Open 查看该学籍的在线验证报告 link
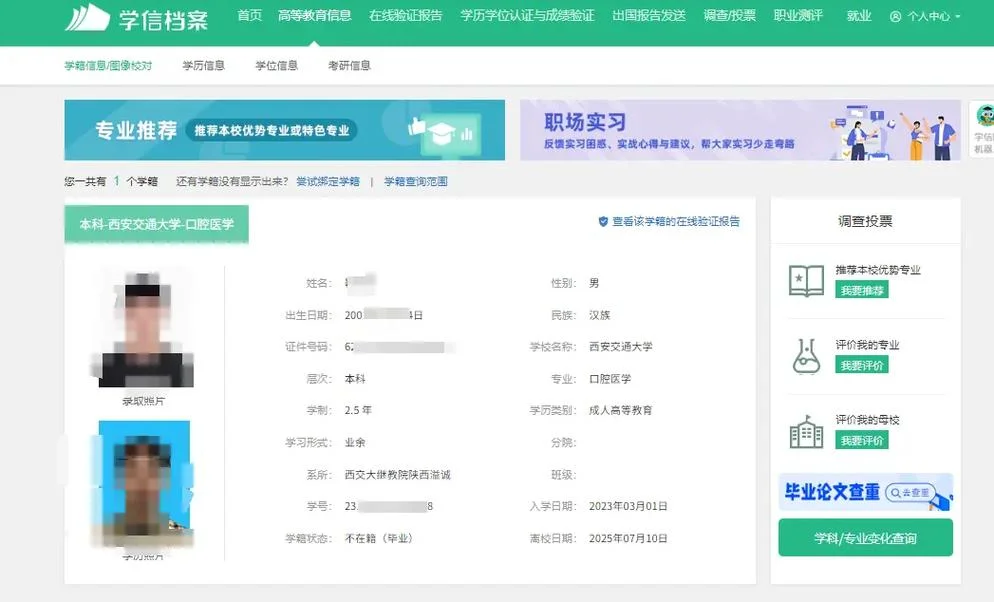This screenshot has width=994, height=602. click(676, 221)
